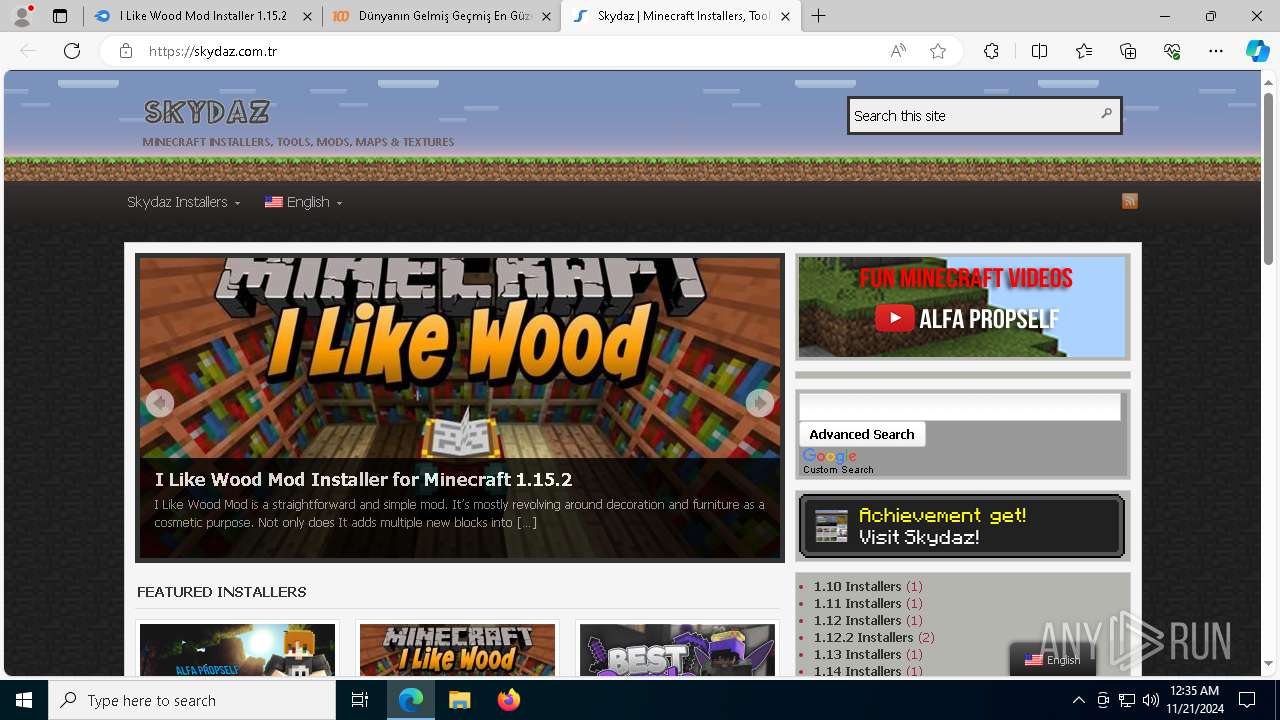Image resolution: width=1280 pixels, height=720 pixels.
Task: Click the Google Custom Search input
Action: pos(960,406)
